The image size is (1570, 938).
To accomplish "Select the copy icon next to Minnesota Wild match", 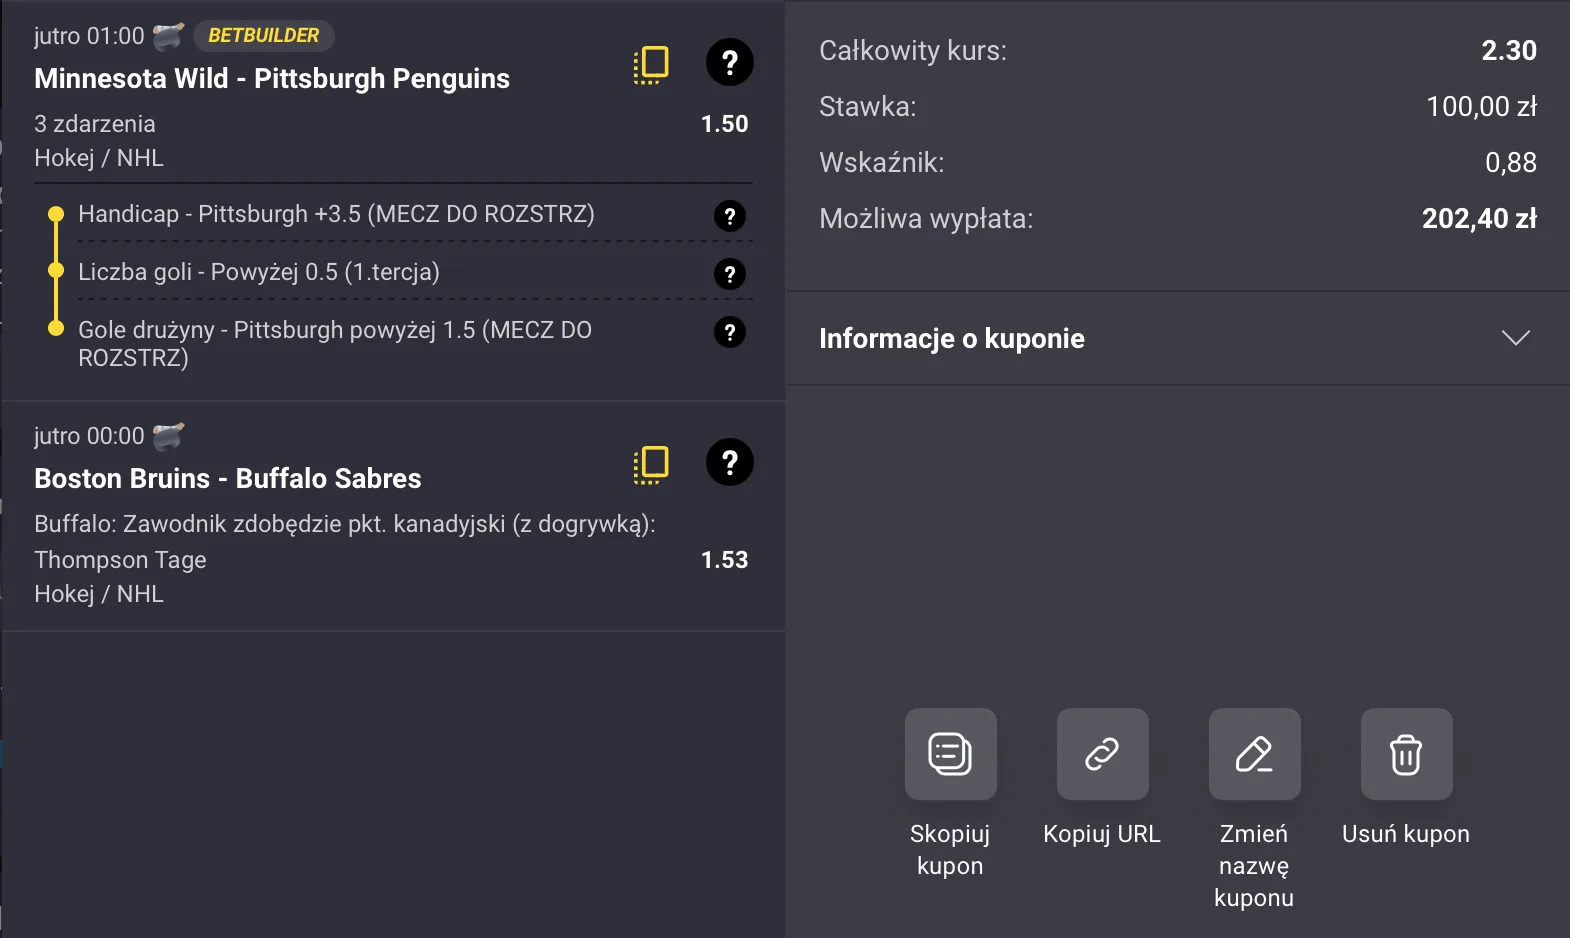I will click(x=651, y=63).
